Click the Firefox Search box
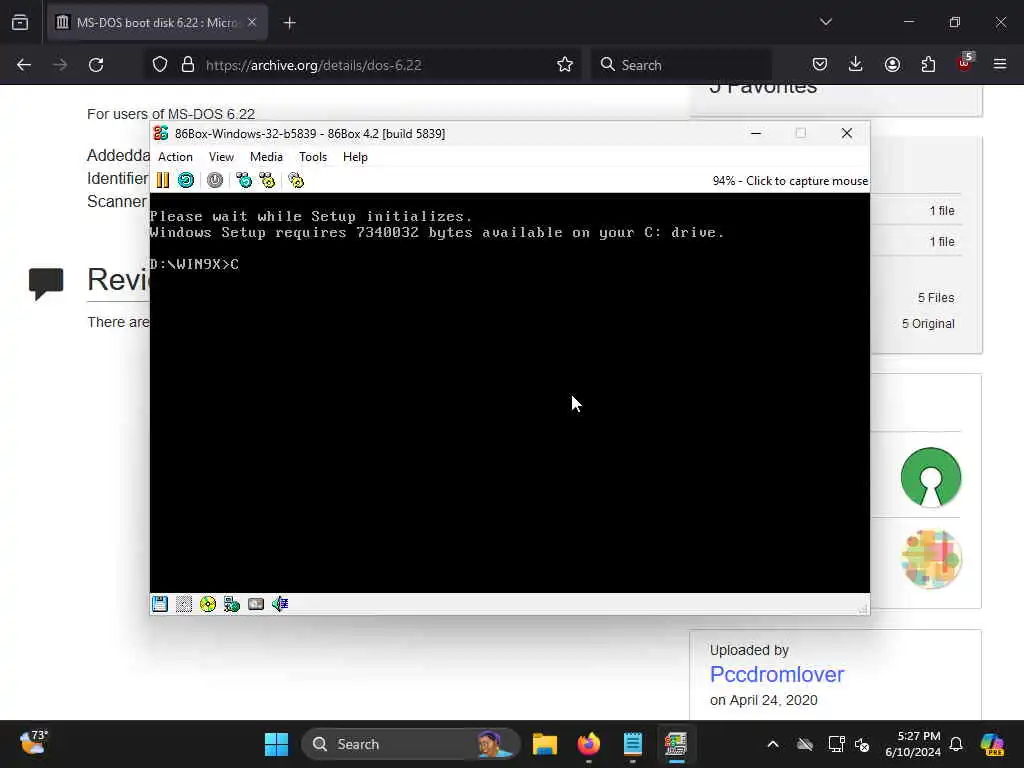This screenshot has width=1024, height=768. point(681,65)
